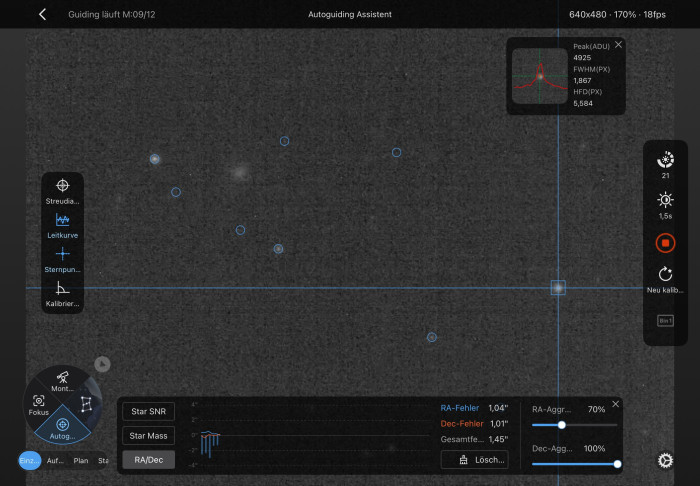Image resolution: width=700 pixels, height=486 pixels.
Task: Select the Autoguiding wheel segment
Action: click(62, 428)
